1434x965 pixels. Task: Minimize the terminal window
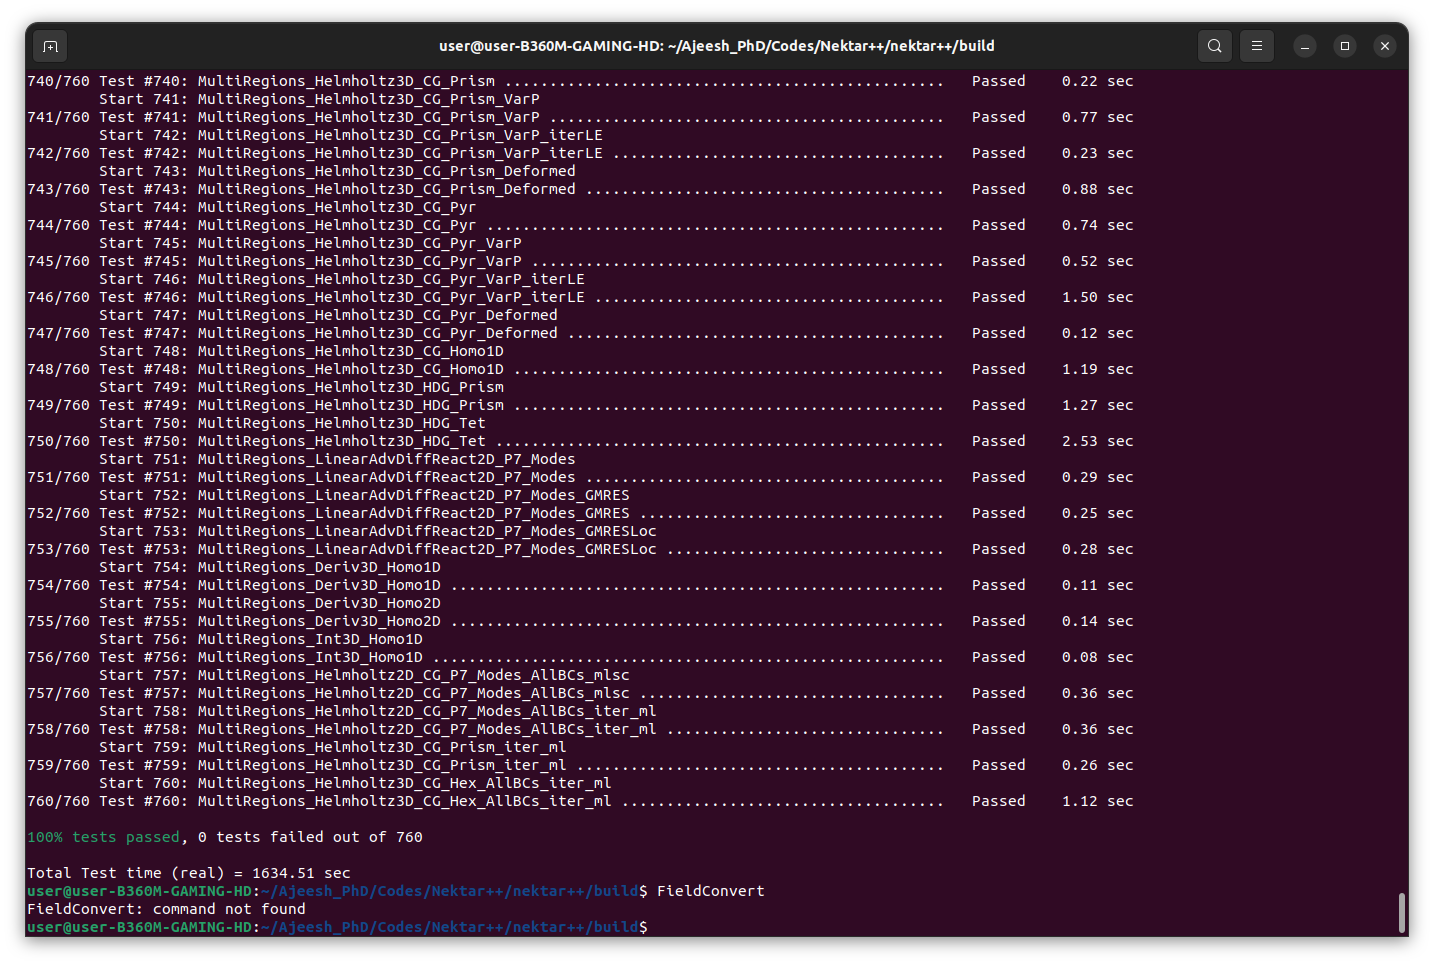[x=1305, y=46]
